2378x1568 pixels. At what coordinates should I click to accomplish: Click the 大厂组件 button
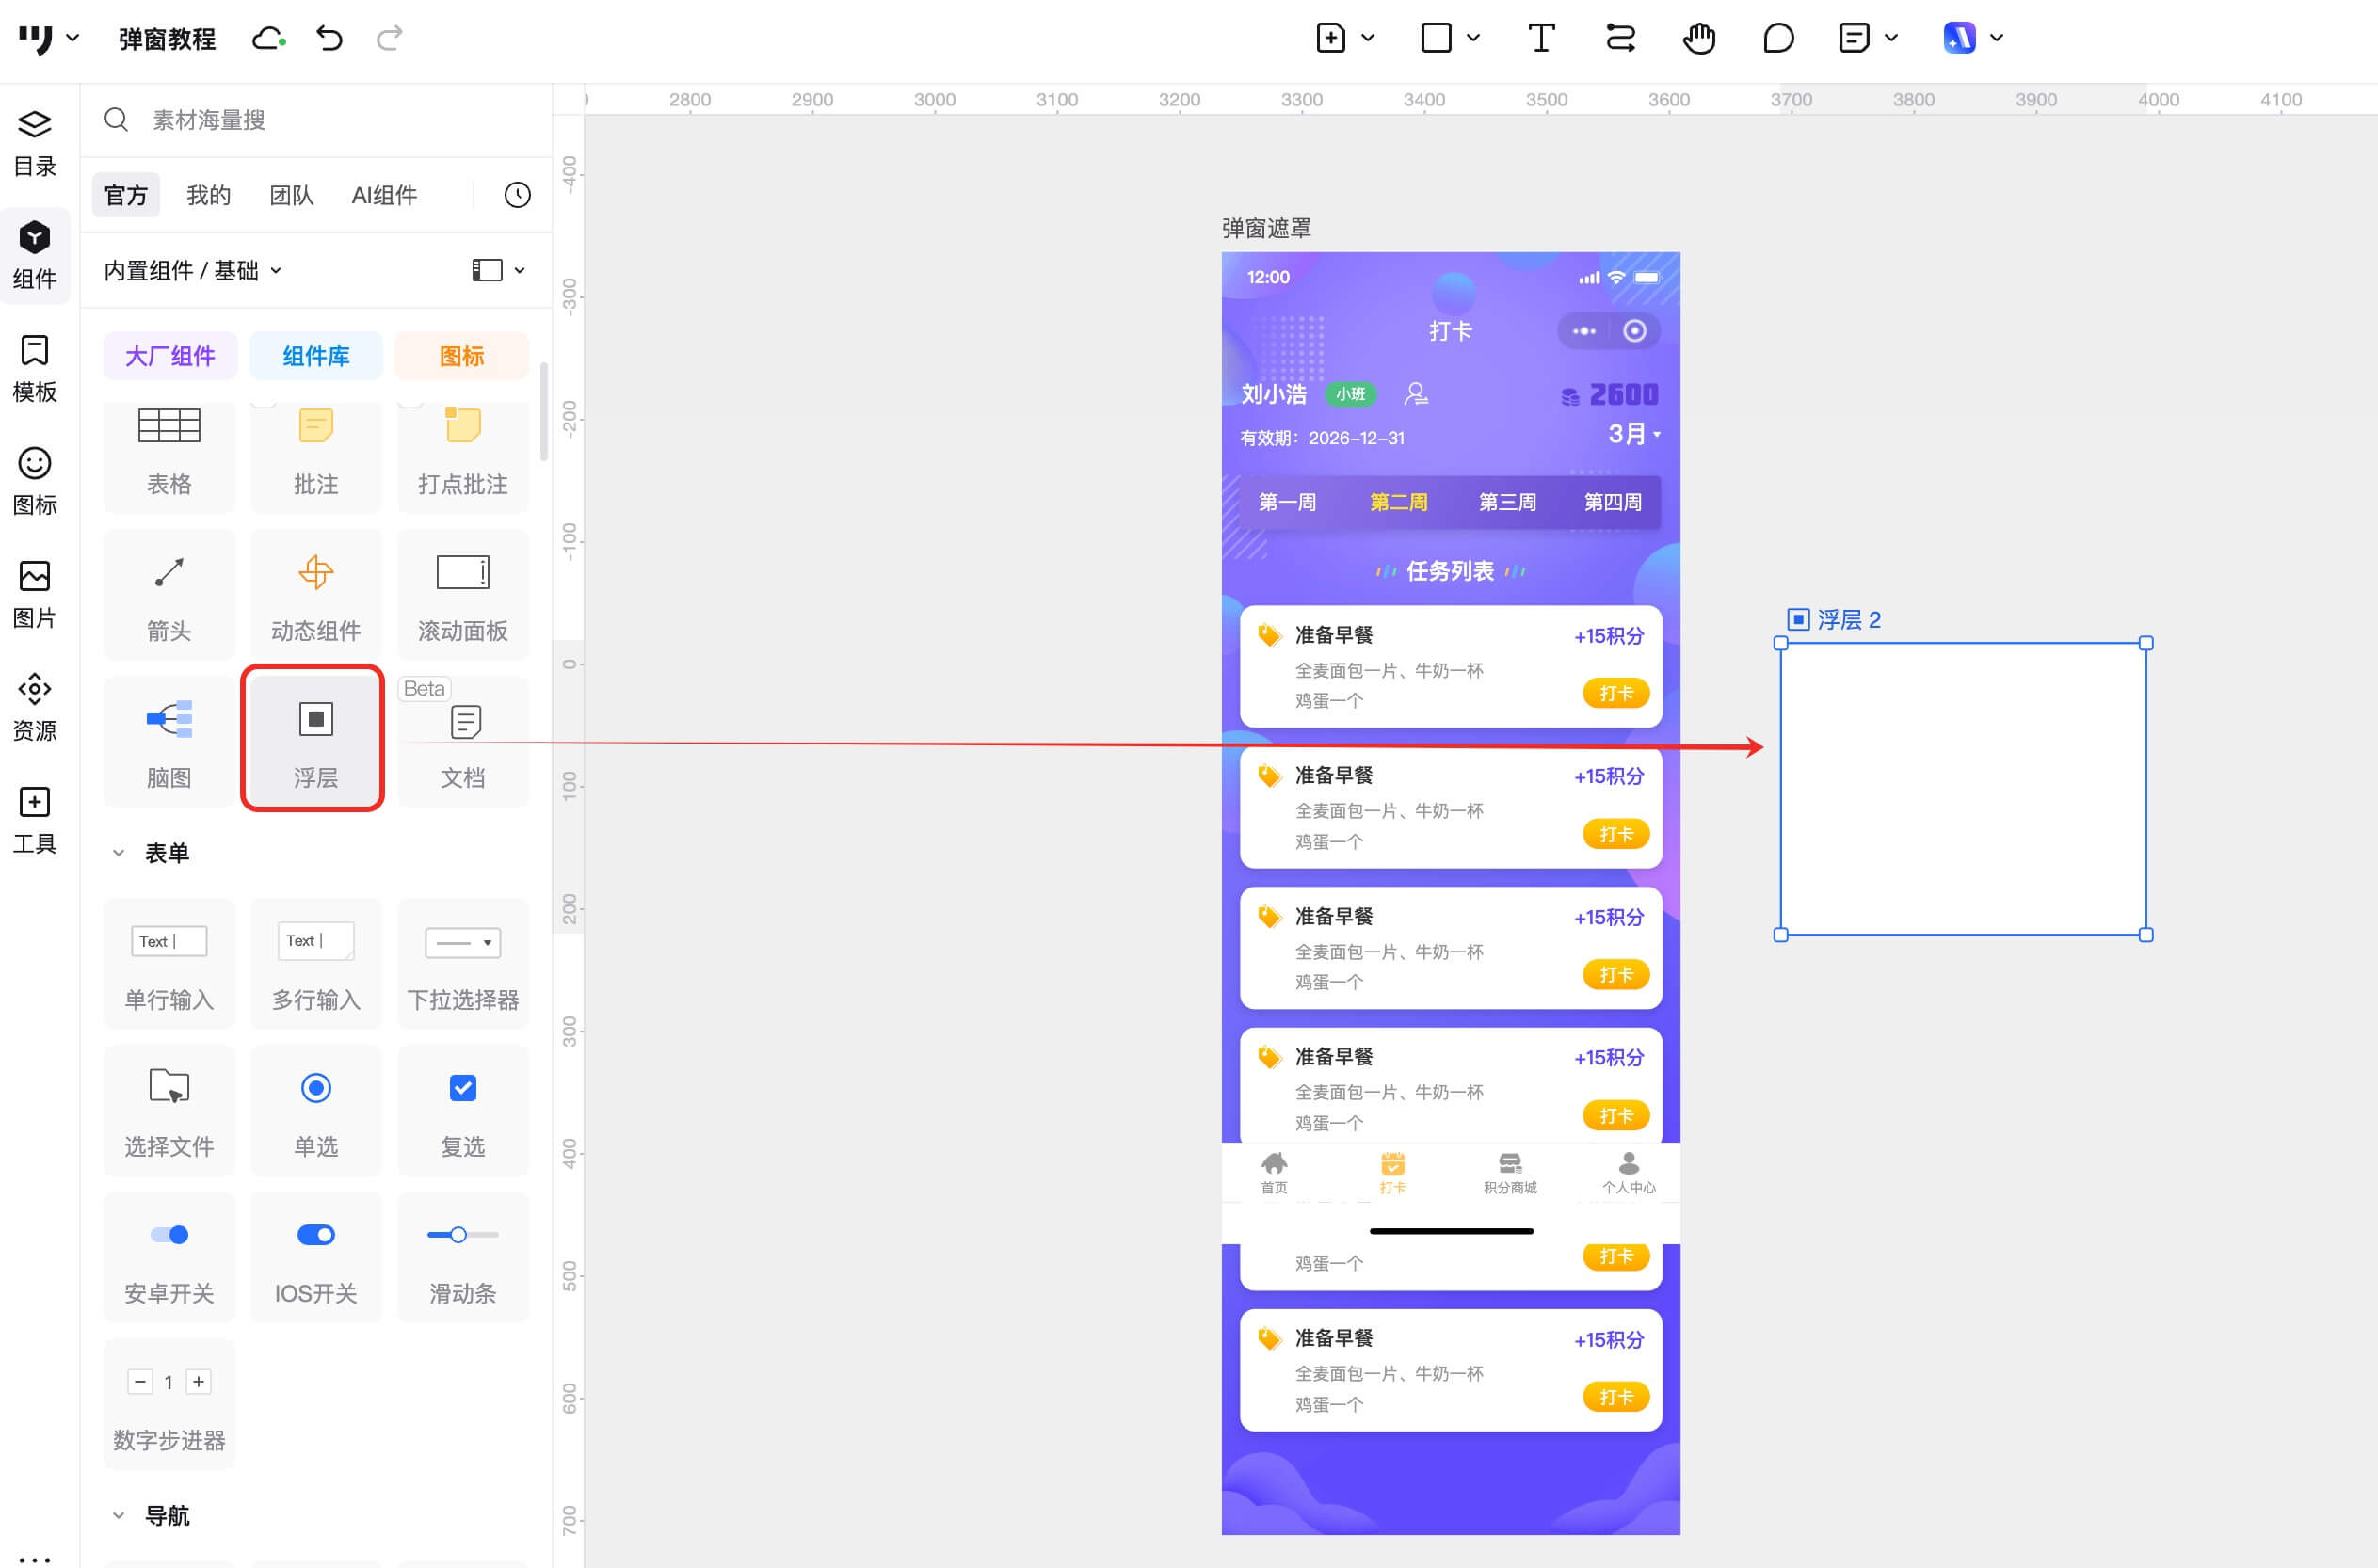pos(170,356)
